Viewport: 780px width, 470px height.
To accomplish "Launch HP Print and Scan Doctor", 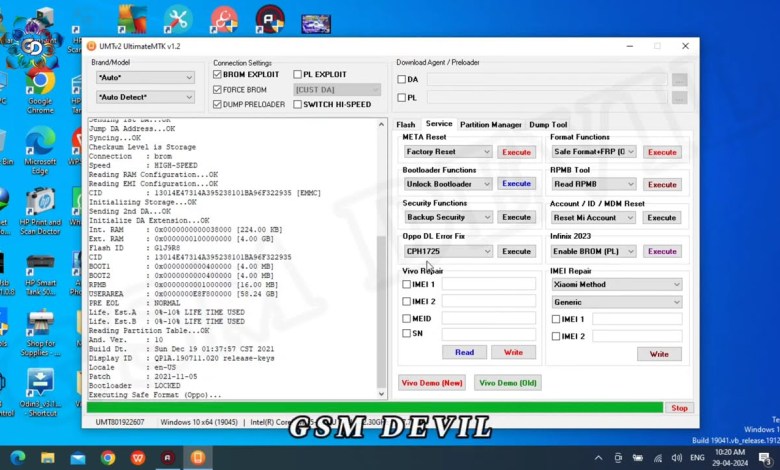I will click(x=40, y=203).
